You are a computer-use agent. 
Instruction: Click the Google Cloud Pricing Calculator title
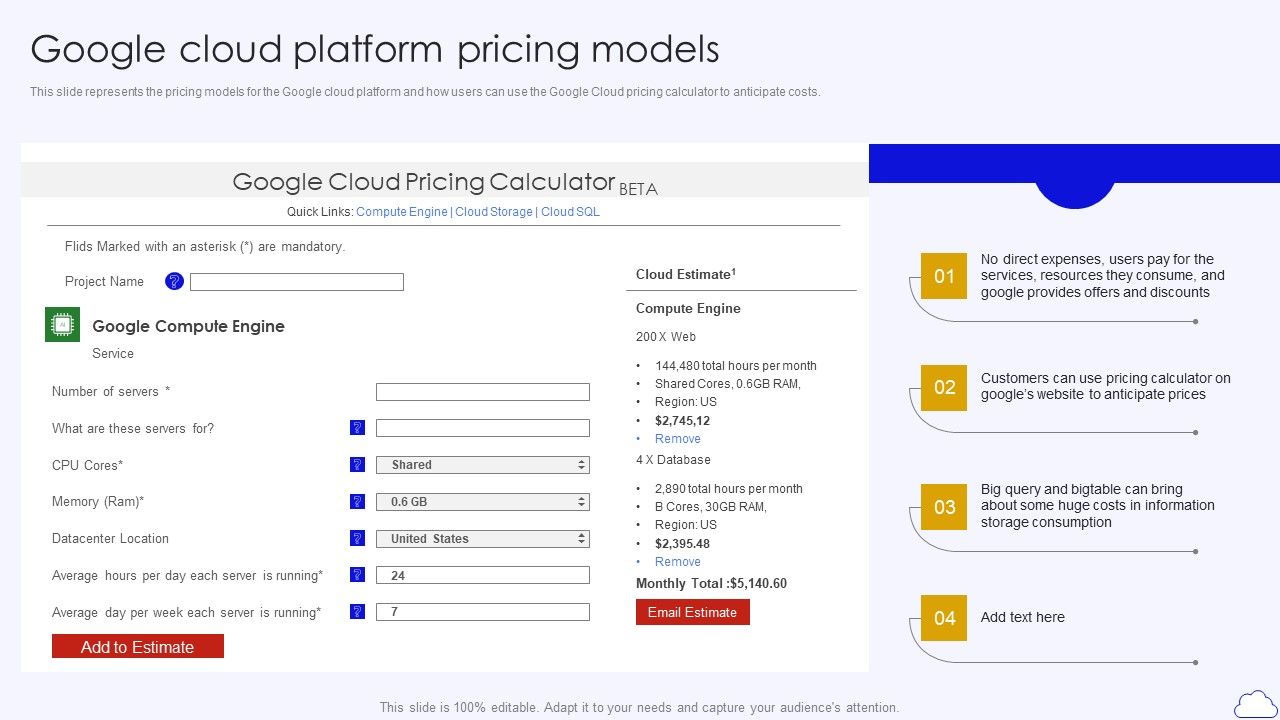click(424, 182)
